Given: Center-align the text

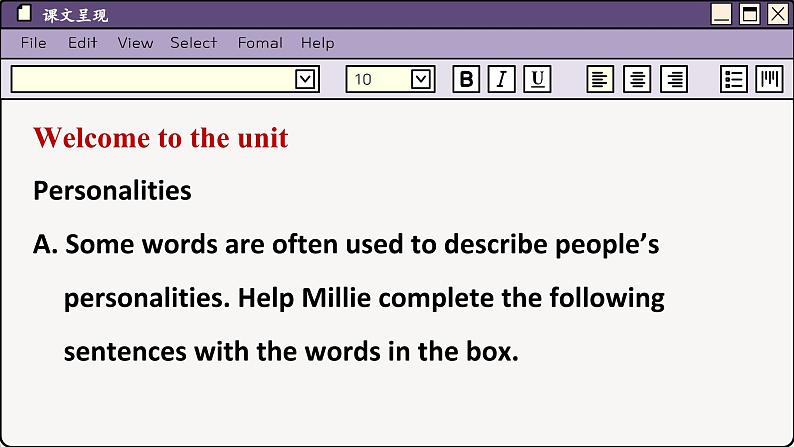Looking at the screenshot, I should 637,79.
